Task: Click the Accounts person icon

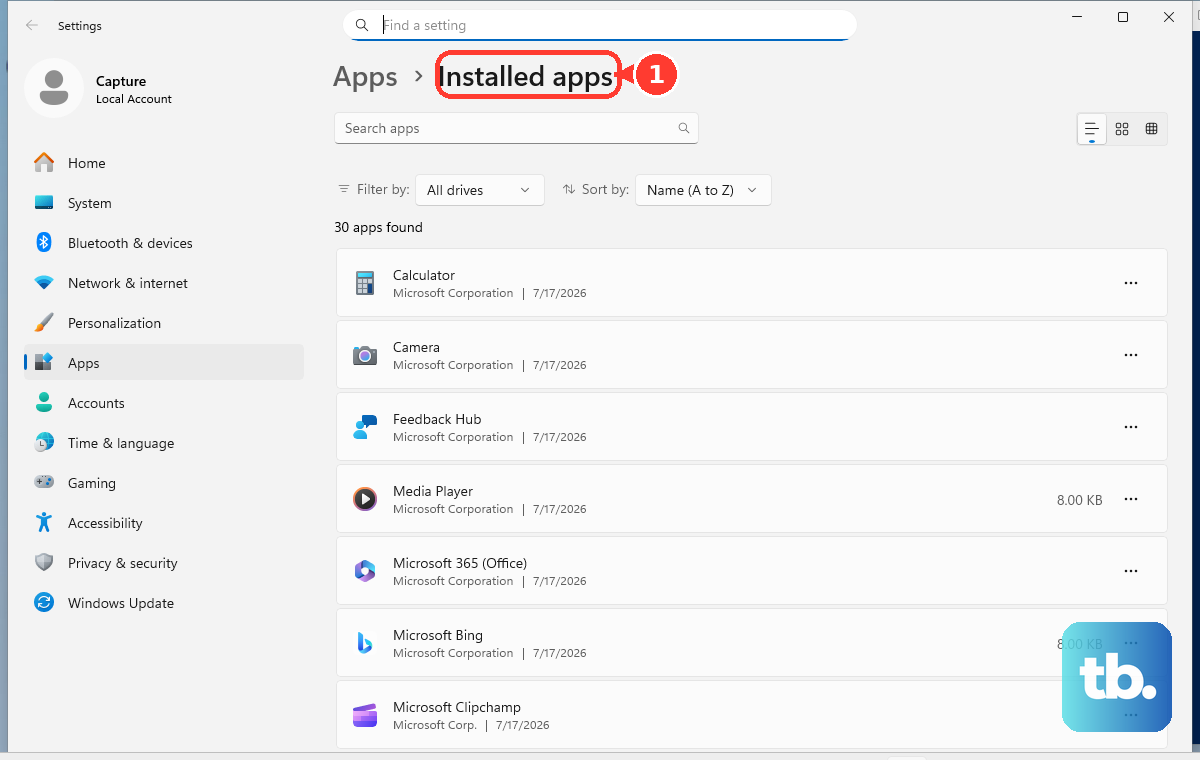Action: point(44,402)
